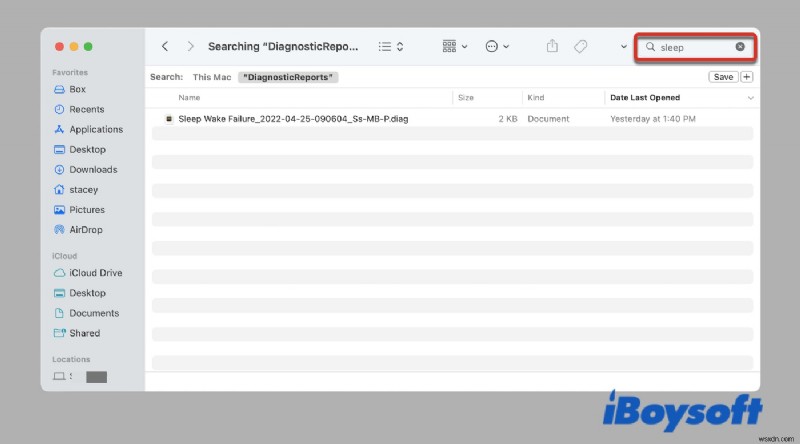Image resolution: width=800 pixels, height=444 pixels.
Task: Click the Applications sidebar icon
Action: tap(59, 130)
